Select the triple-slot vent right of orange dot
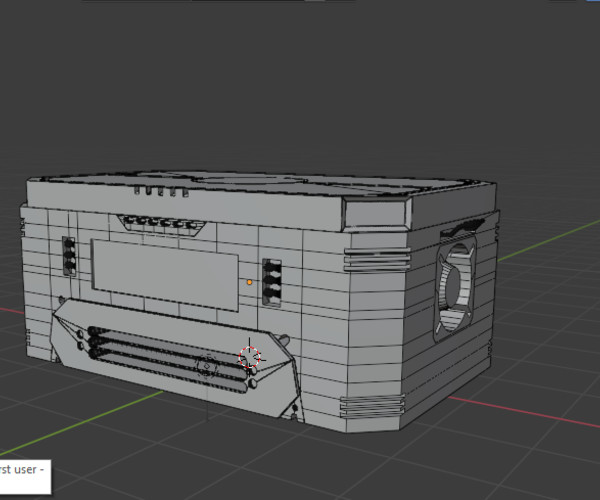This screenshot has width=600, height=500. point(272,283)
